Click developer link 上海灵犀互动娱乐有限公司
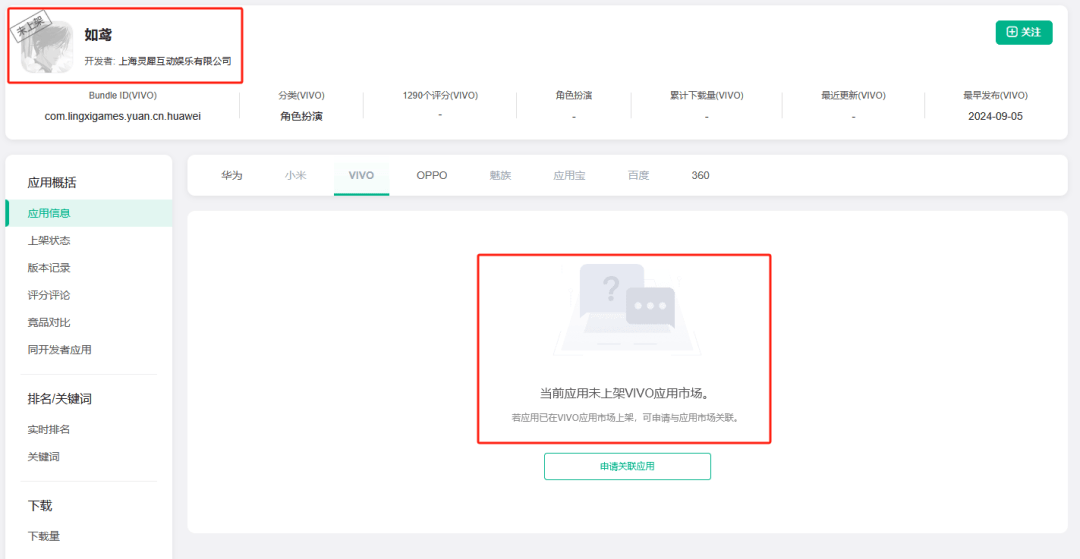1080x559 pixels. point(175,61)
